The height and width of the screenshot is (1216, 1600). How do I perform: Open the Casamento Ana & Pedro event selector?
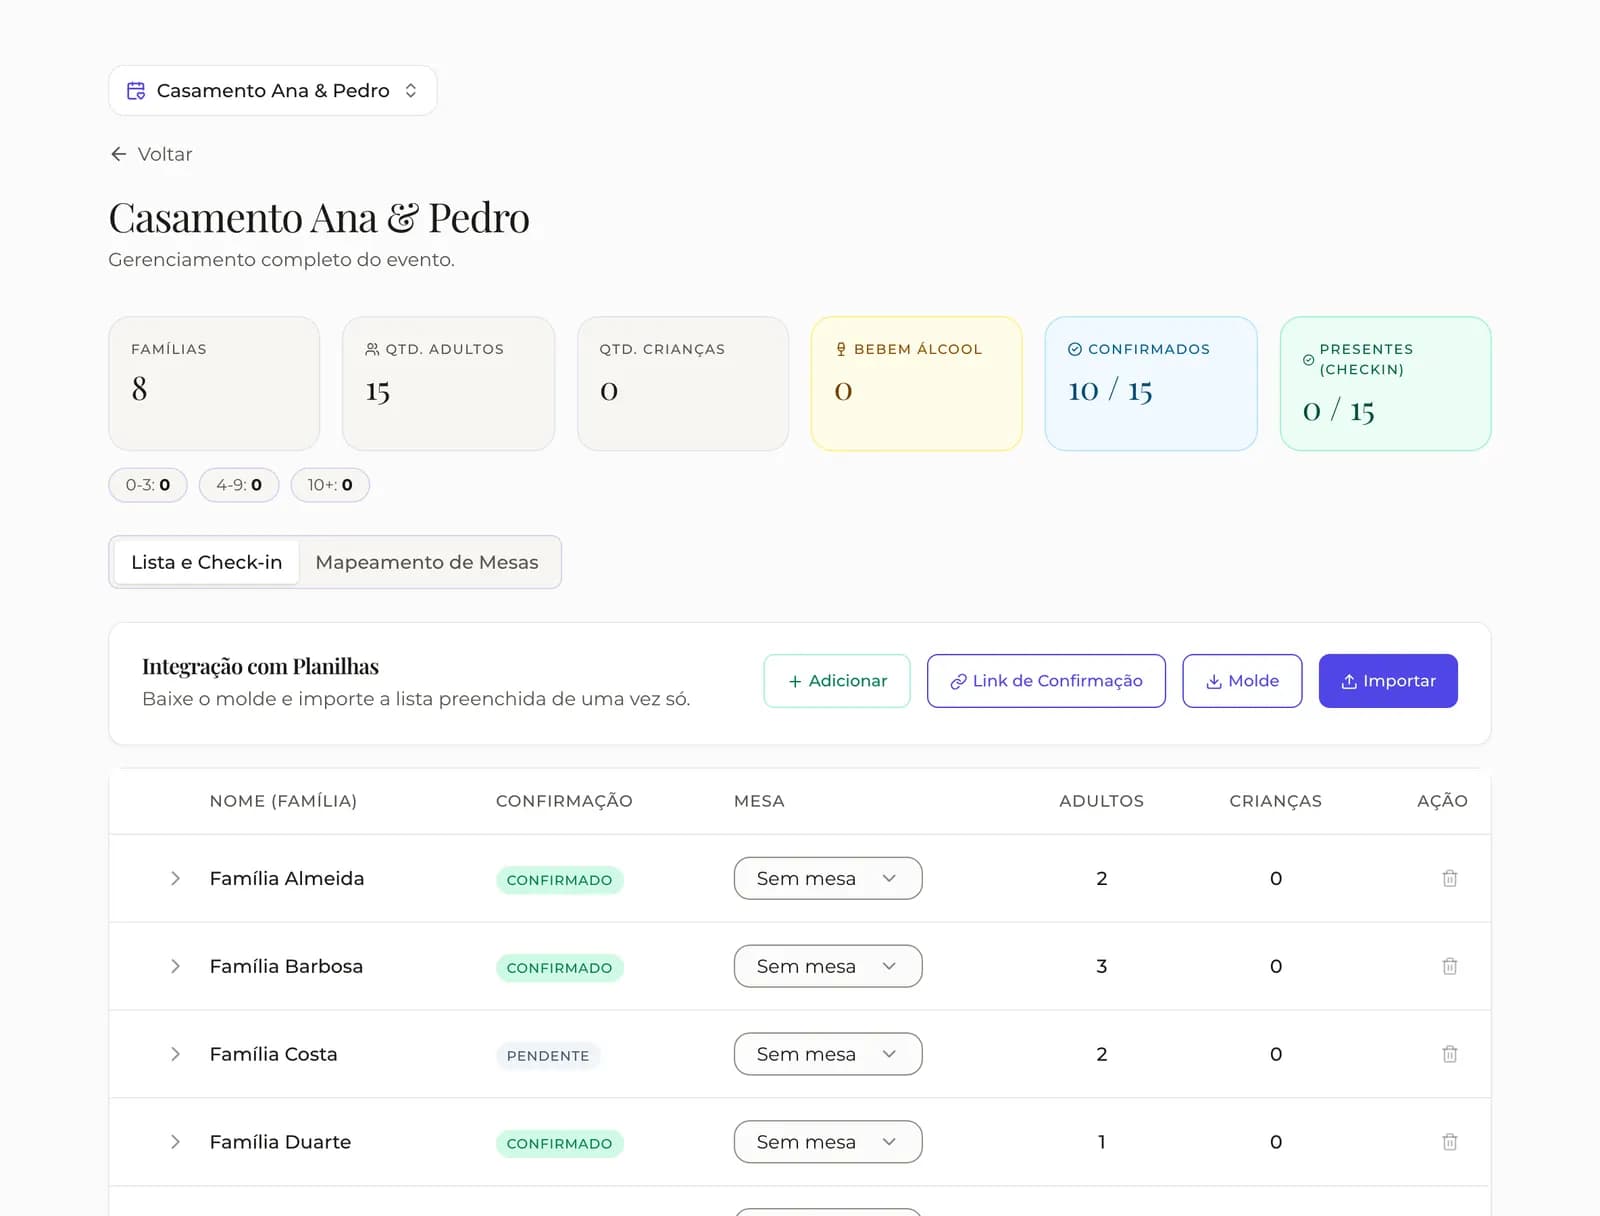[272, 91]
